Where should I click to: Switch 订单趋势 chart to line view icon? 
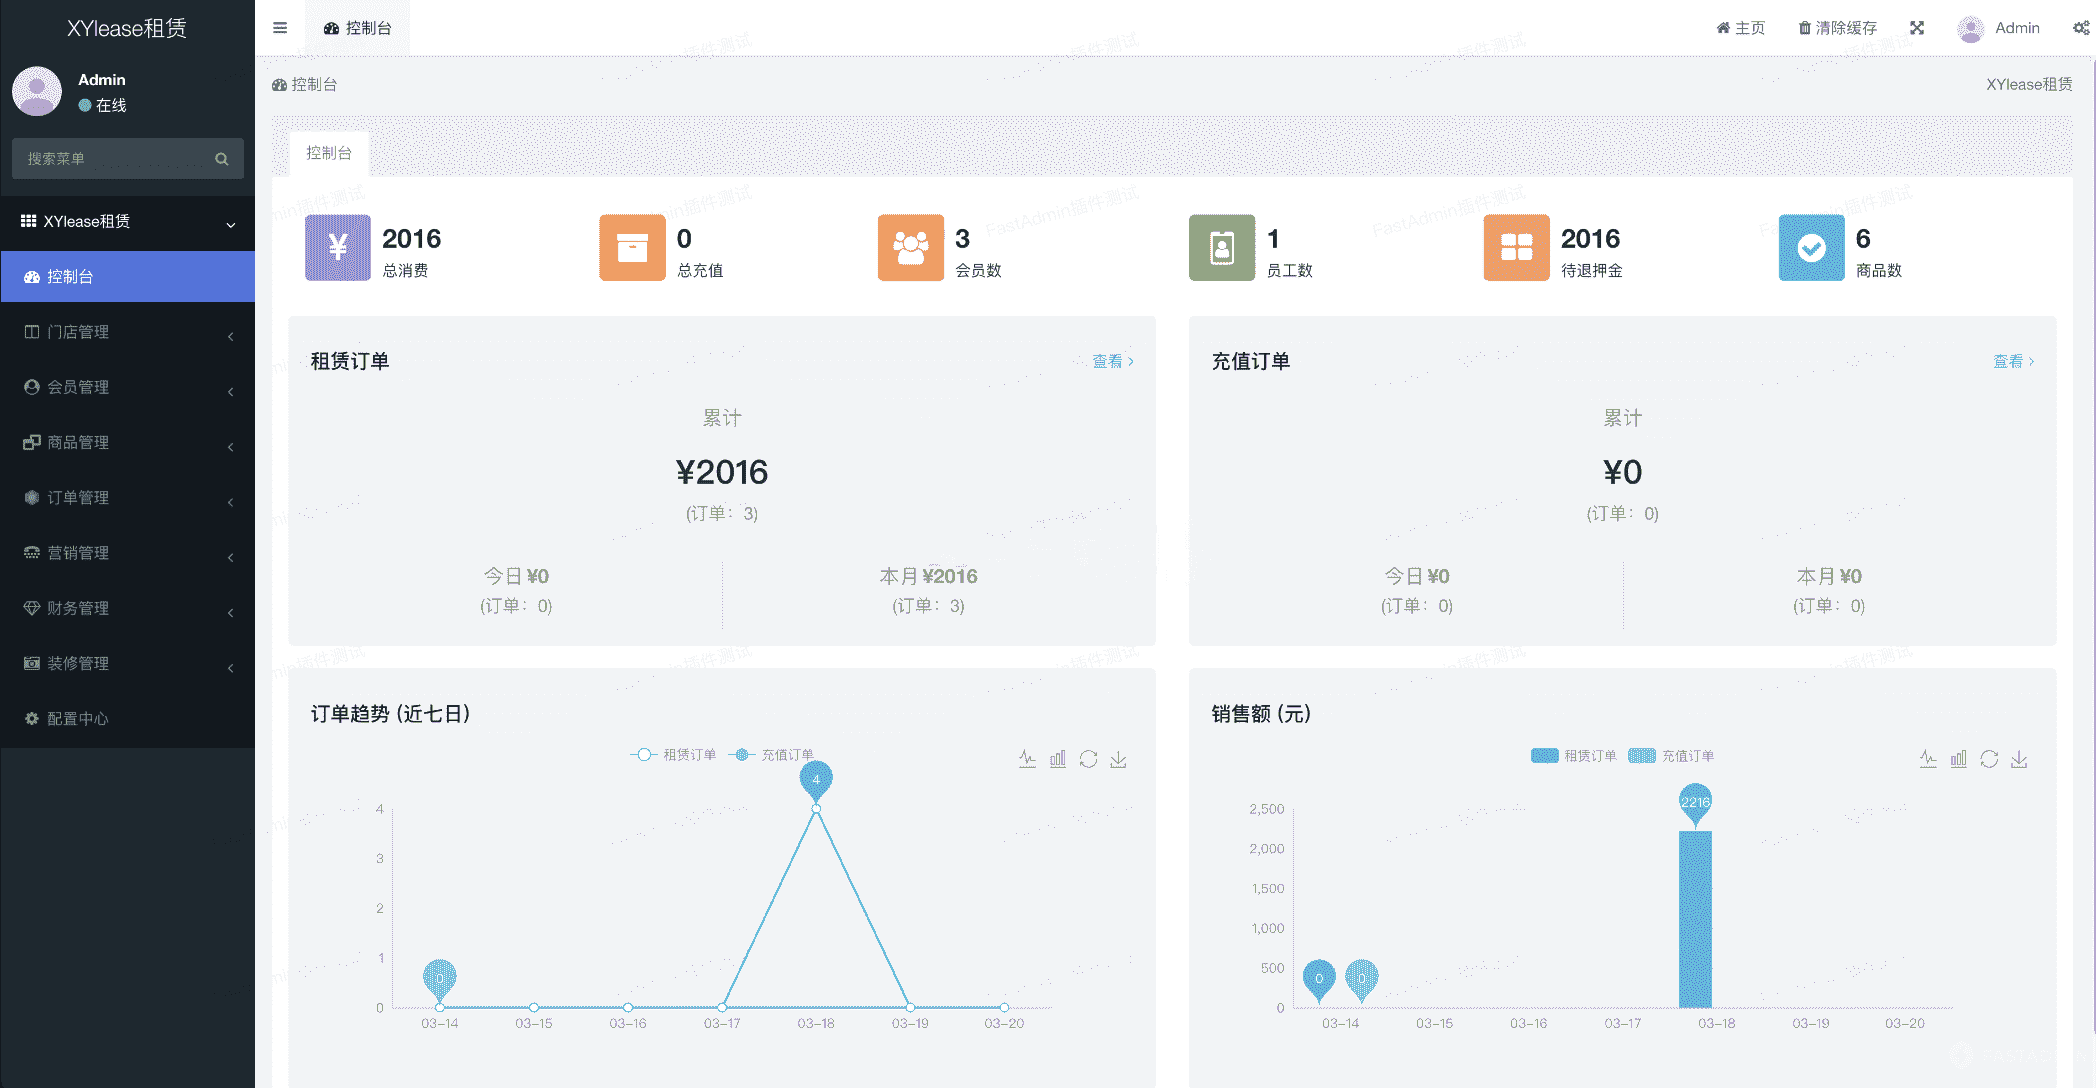(x=1027, y=759)
